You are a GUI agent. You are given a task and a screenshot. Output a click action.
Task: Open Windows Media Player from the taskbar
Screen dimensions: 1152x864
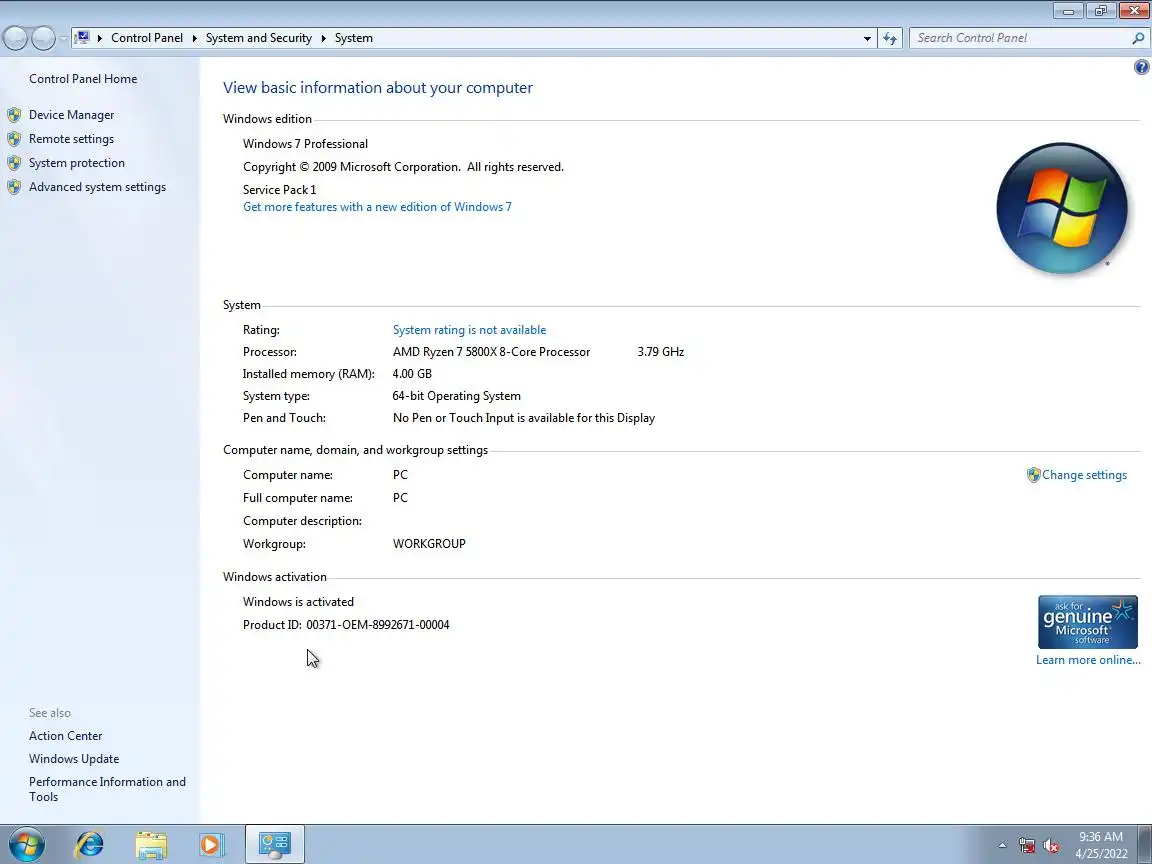point(211,845)
